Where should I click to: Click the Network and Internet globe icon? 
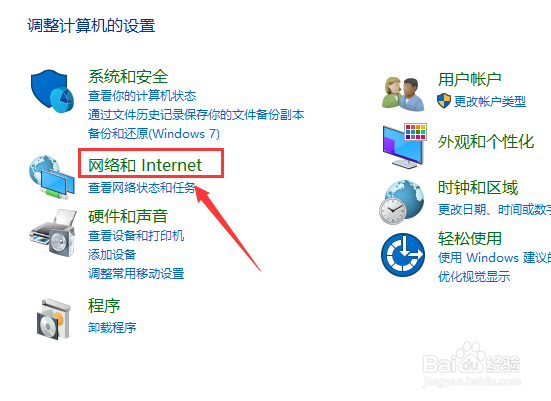pyautogui.click(x=52, y=177)
